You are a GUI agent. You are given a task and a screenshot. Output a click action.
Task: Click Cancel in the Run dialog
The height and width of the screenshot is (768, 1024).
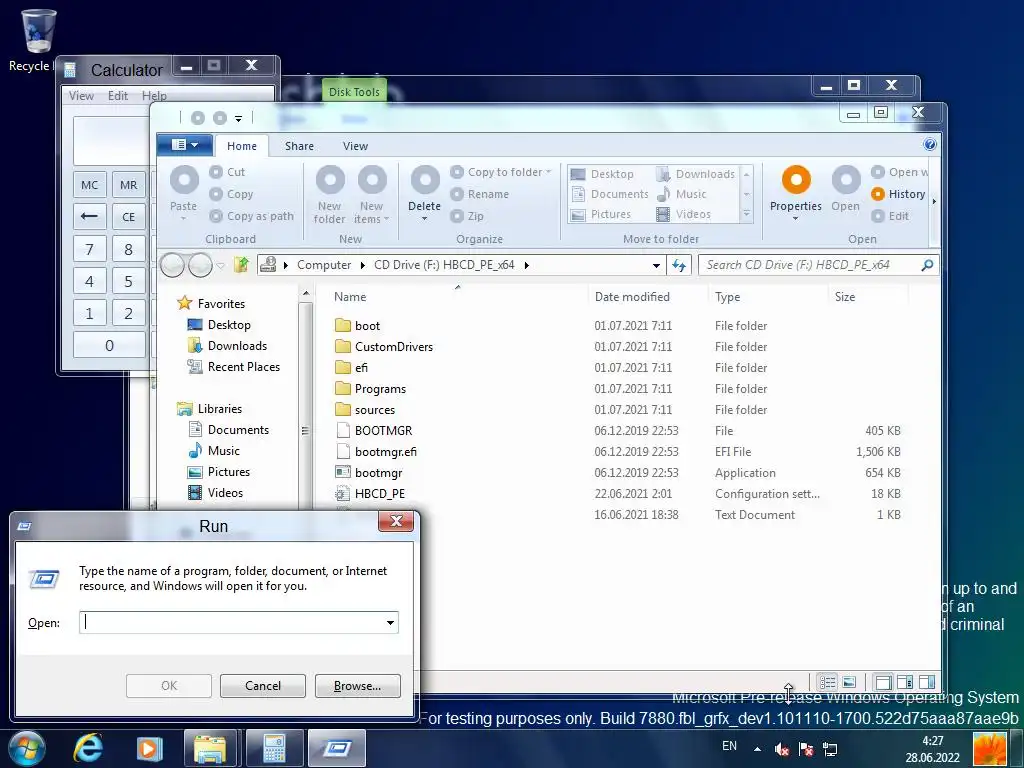[263, 686]
